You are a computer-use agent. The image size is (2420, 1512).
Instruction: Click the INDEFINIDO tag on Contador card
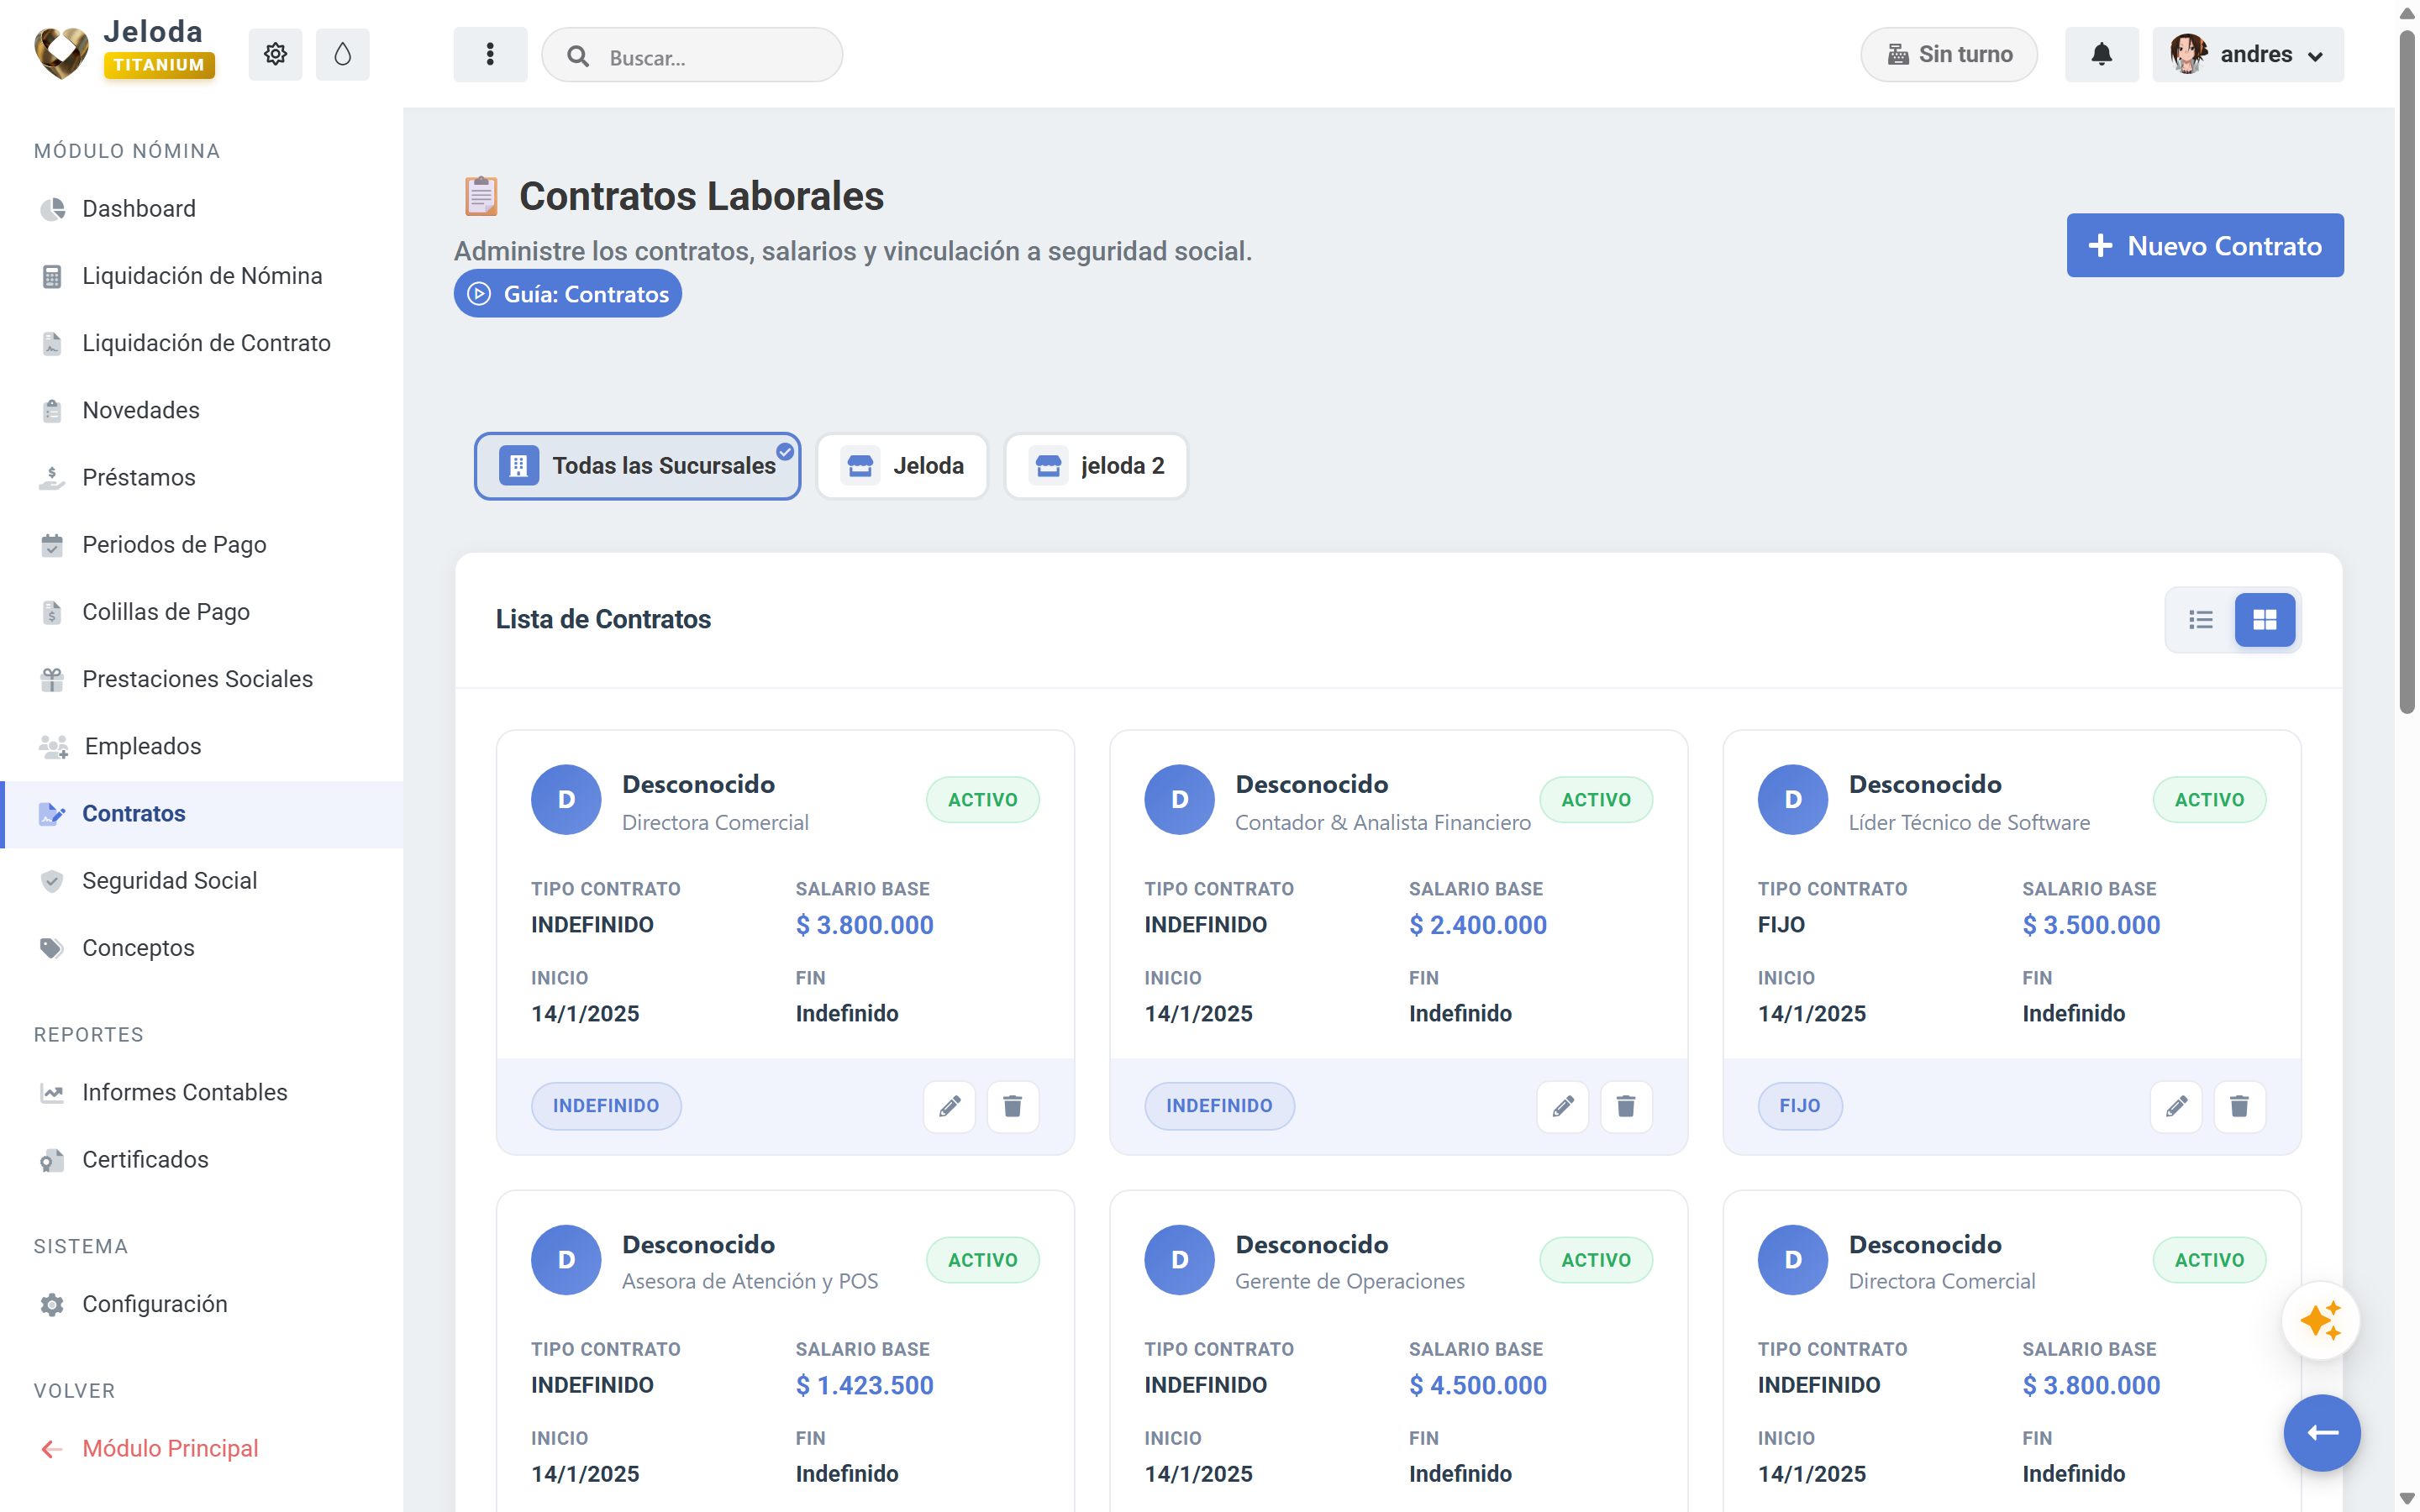point(1219,1106)
